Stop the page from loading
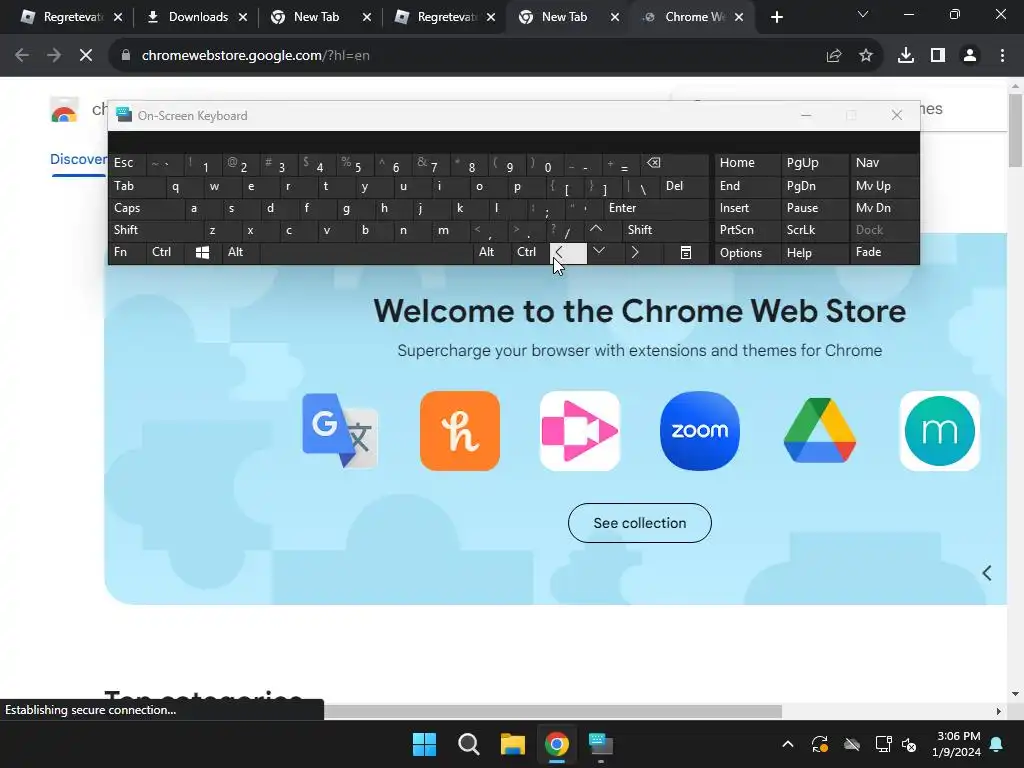 tap(86, 56)
